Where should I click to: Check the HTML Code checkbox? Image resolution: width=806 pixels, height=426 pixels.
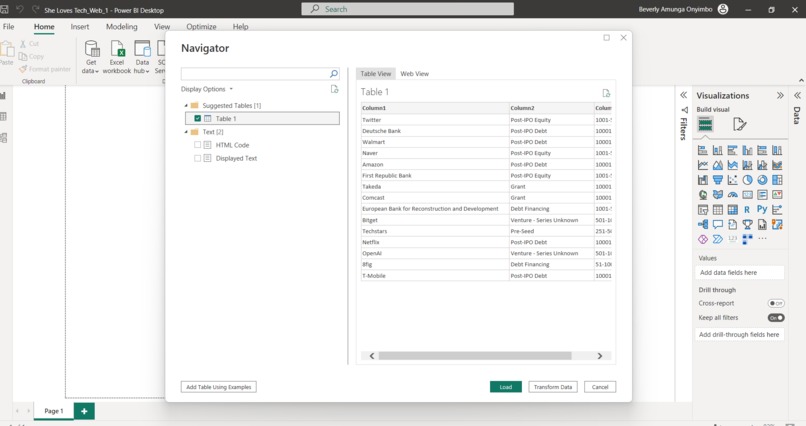pyautogui.click(x=197, y=145)
